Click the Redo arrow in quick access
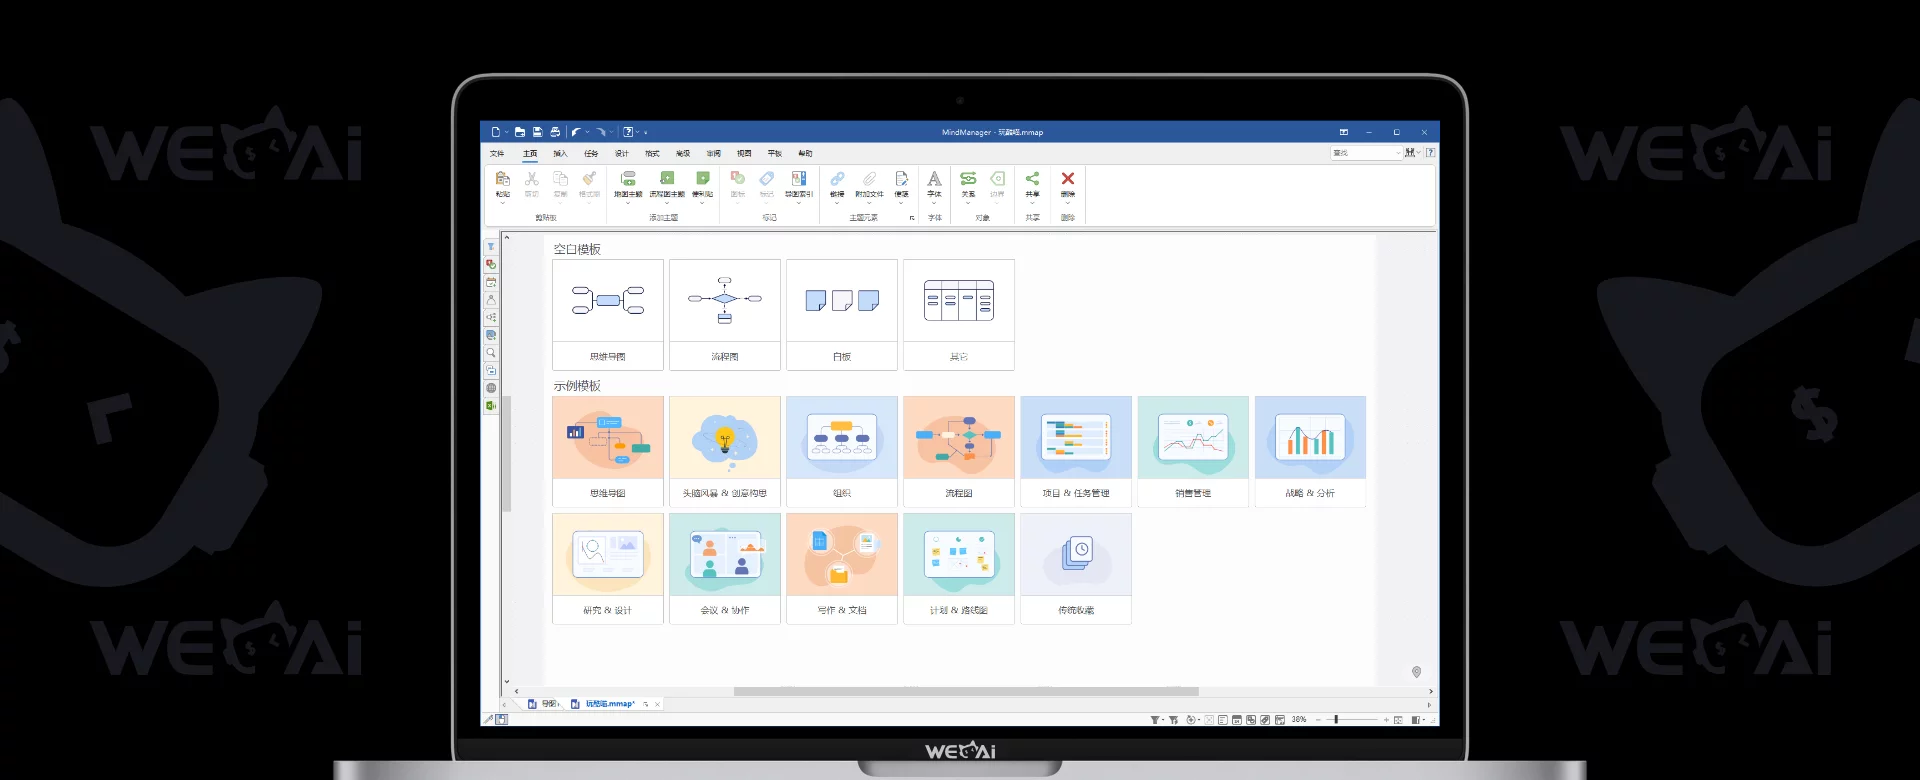This screenshot has height=780, width=1920. point(600,132)
